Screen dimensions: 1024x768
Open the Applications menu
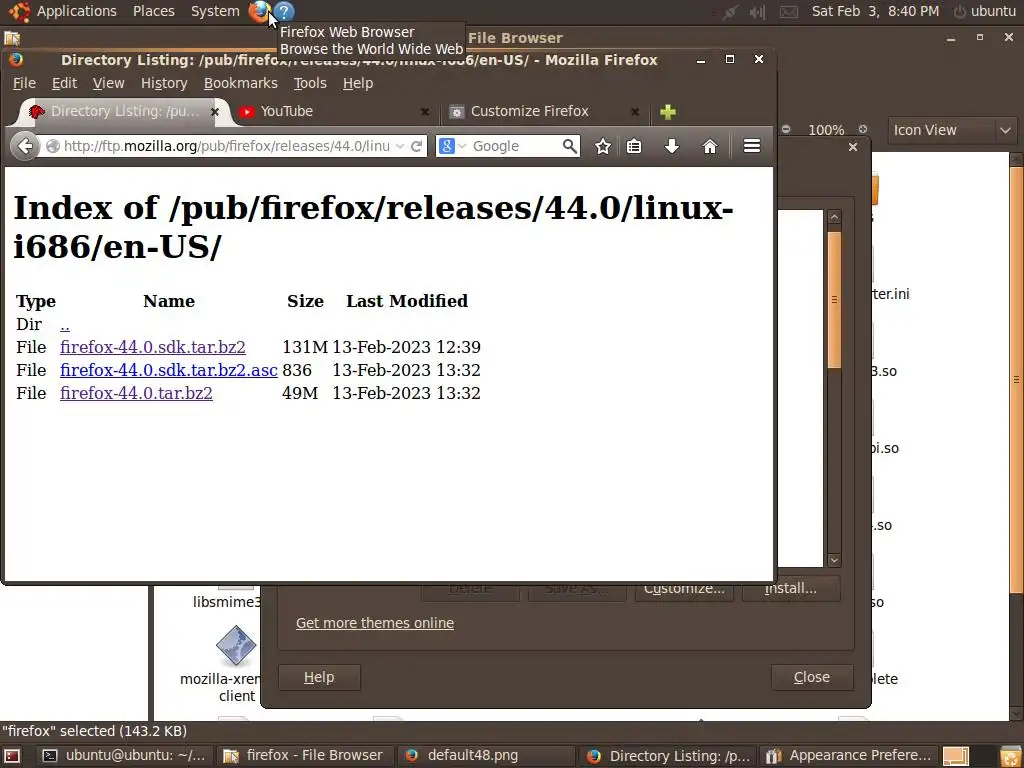tap(76, 11)
